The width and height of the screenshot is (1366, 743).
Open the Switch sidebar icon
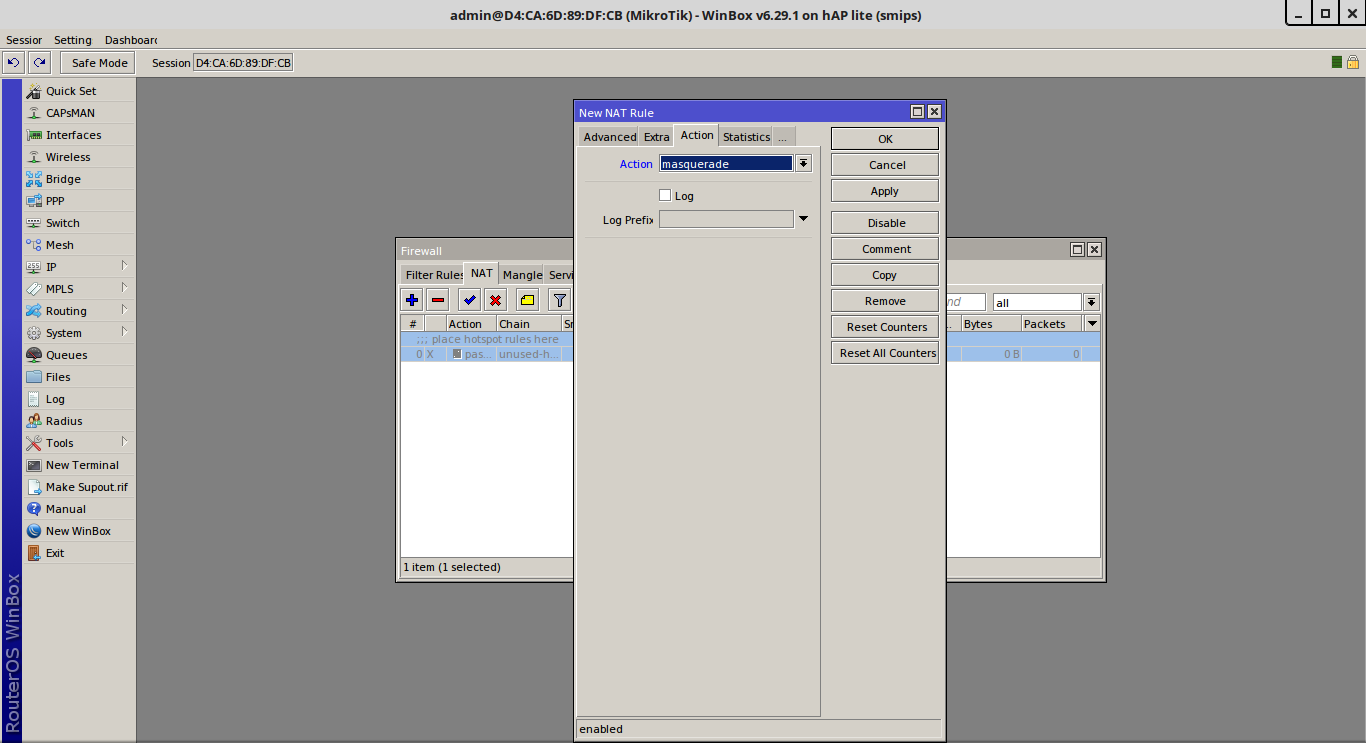pos(34,223)
